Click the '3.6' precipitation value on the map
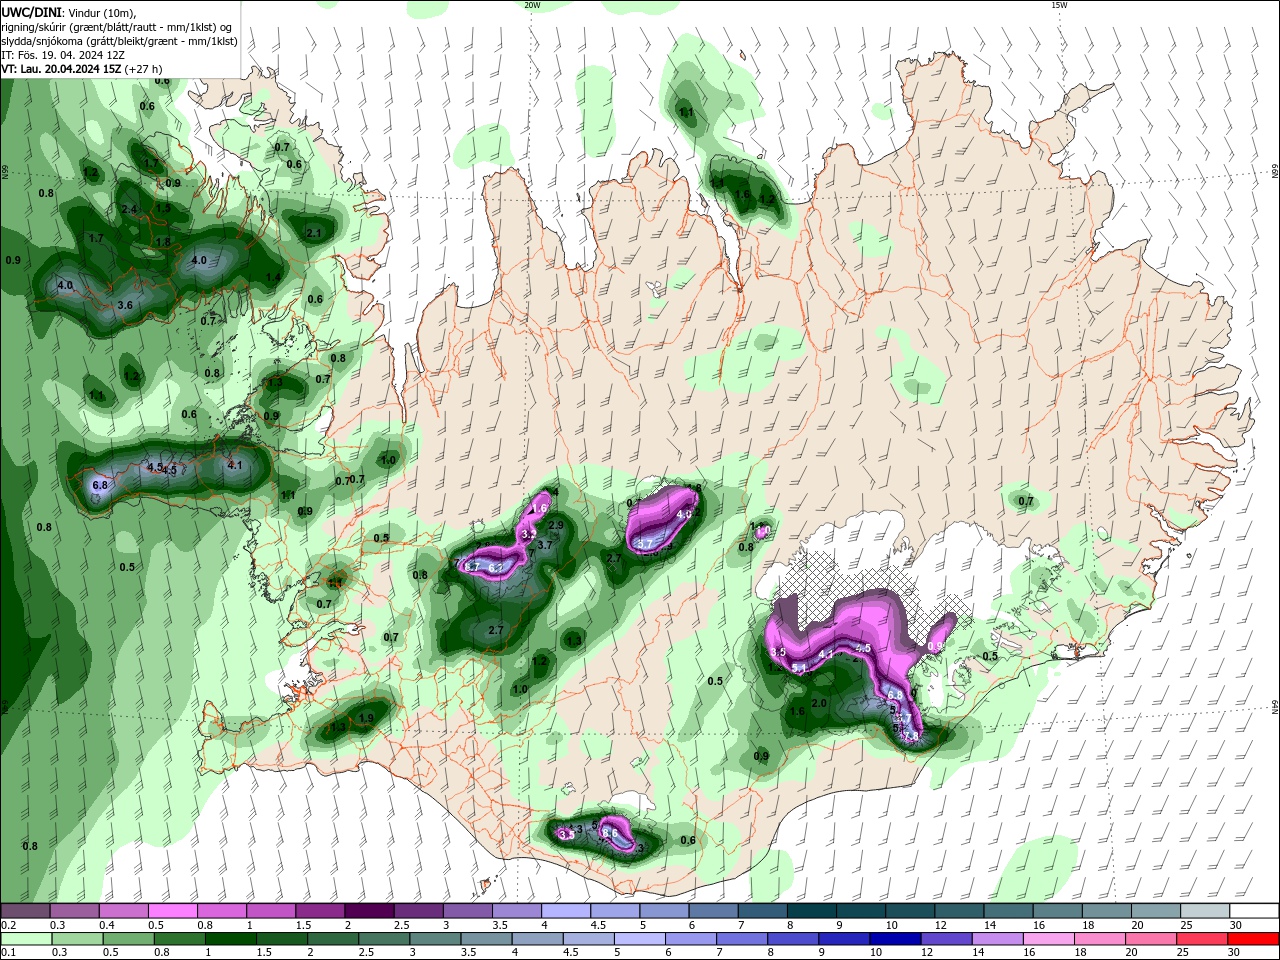 (x=125, y=305)
